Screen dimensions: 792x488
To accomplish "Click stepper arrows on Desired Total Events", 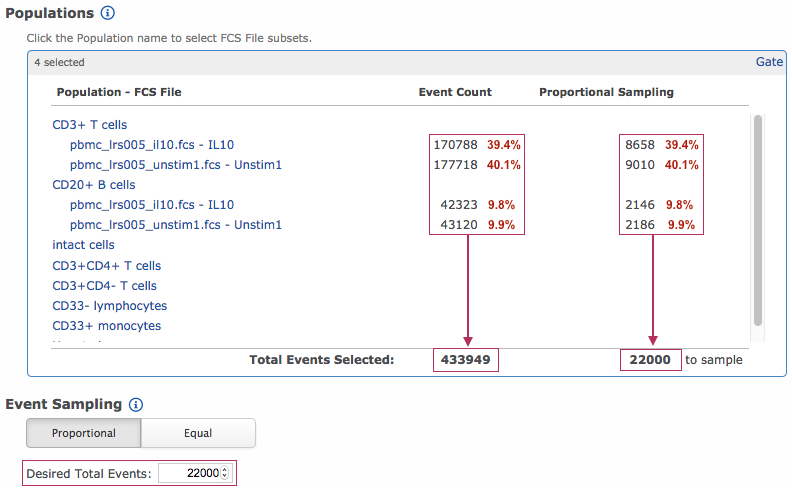I will [225, 473].
